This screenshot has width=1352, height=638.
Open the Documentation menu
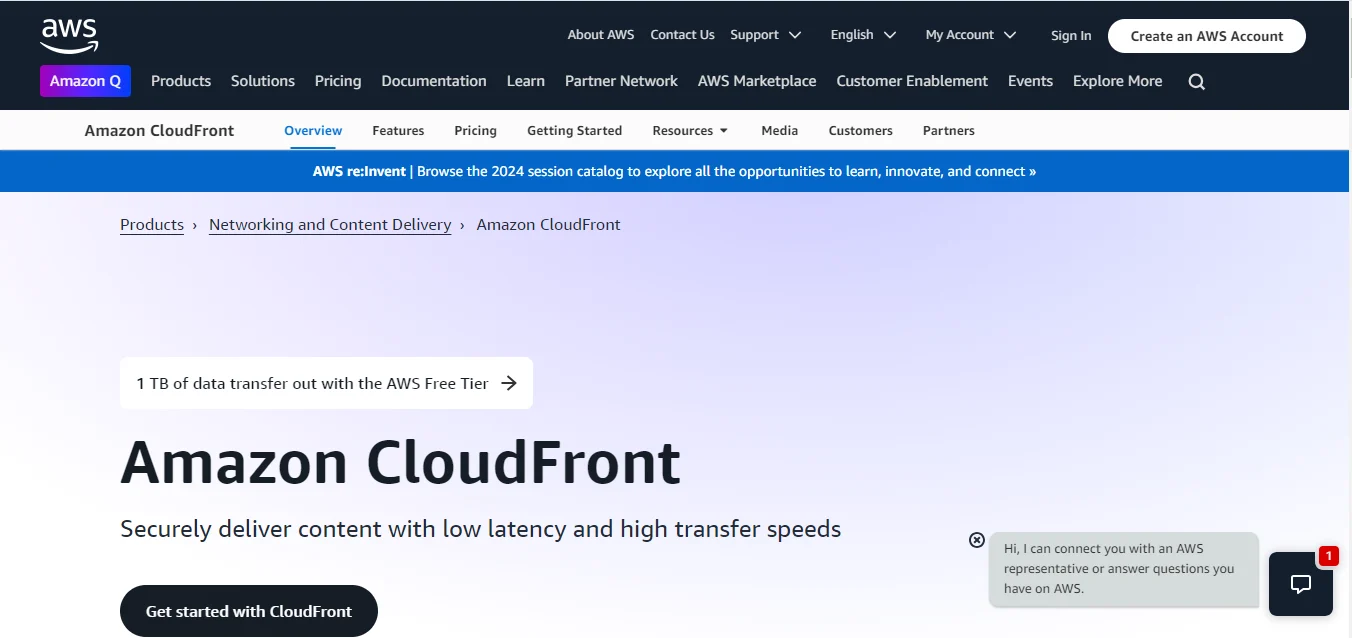pyautogui.click(x=434, y=81)
